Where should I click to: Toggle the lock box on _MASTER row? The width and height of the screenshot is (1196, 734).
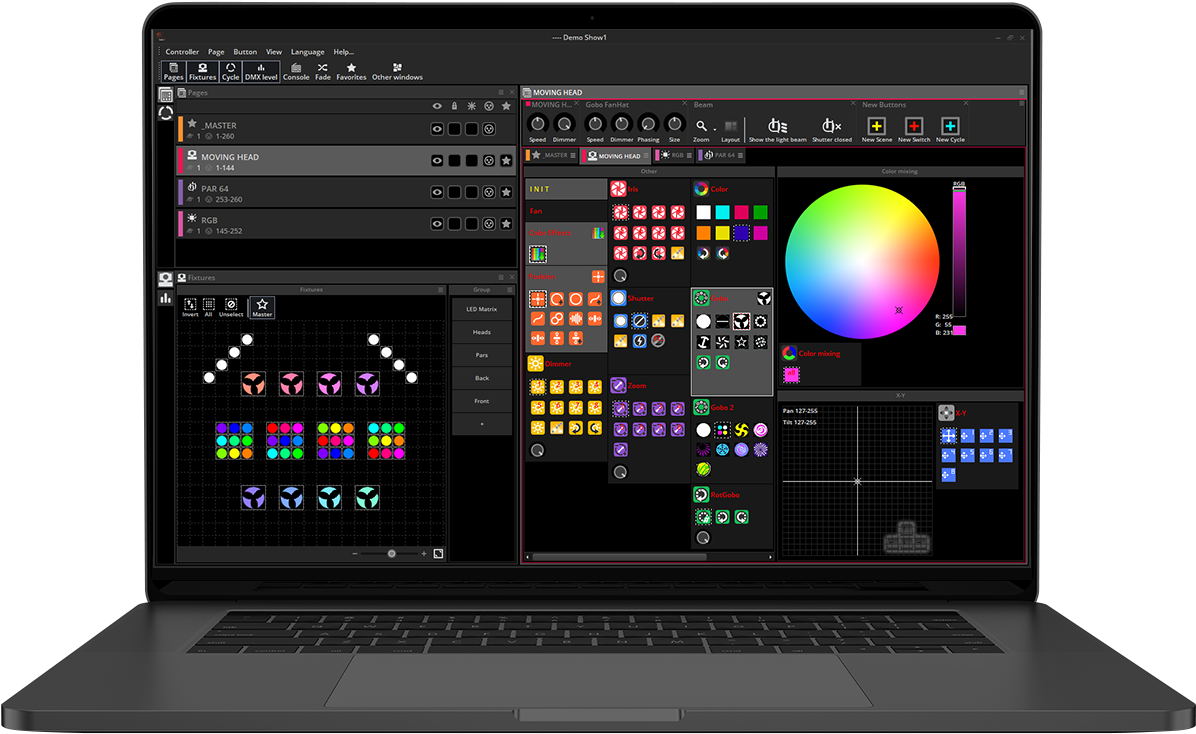pyautogui.click(x=454, y=129)
